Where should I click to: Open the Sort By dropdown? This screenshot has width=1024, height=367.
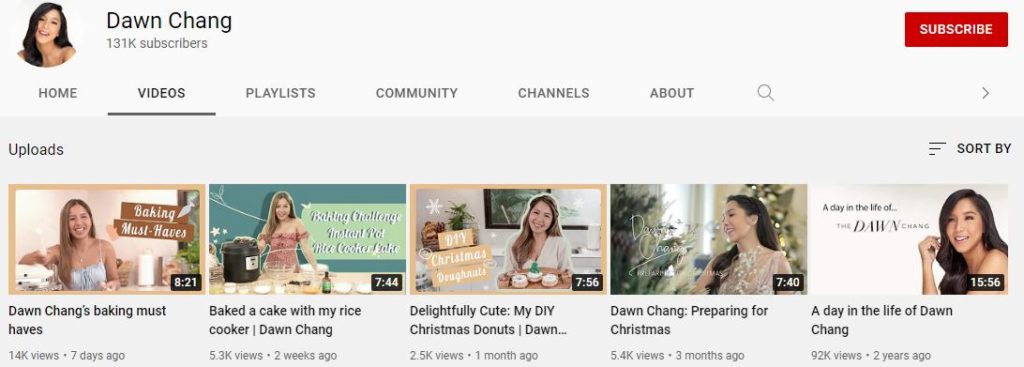(x=970, y=149)
